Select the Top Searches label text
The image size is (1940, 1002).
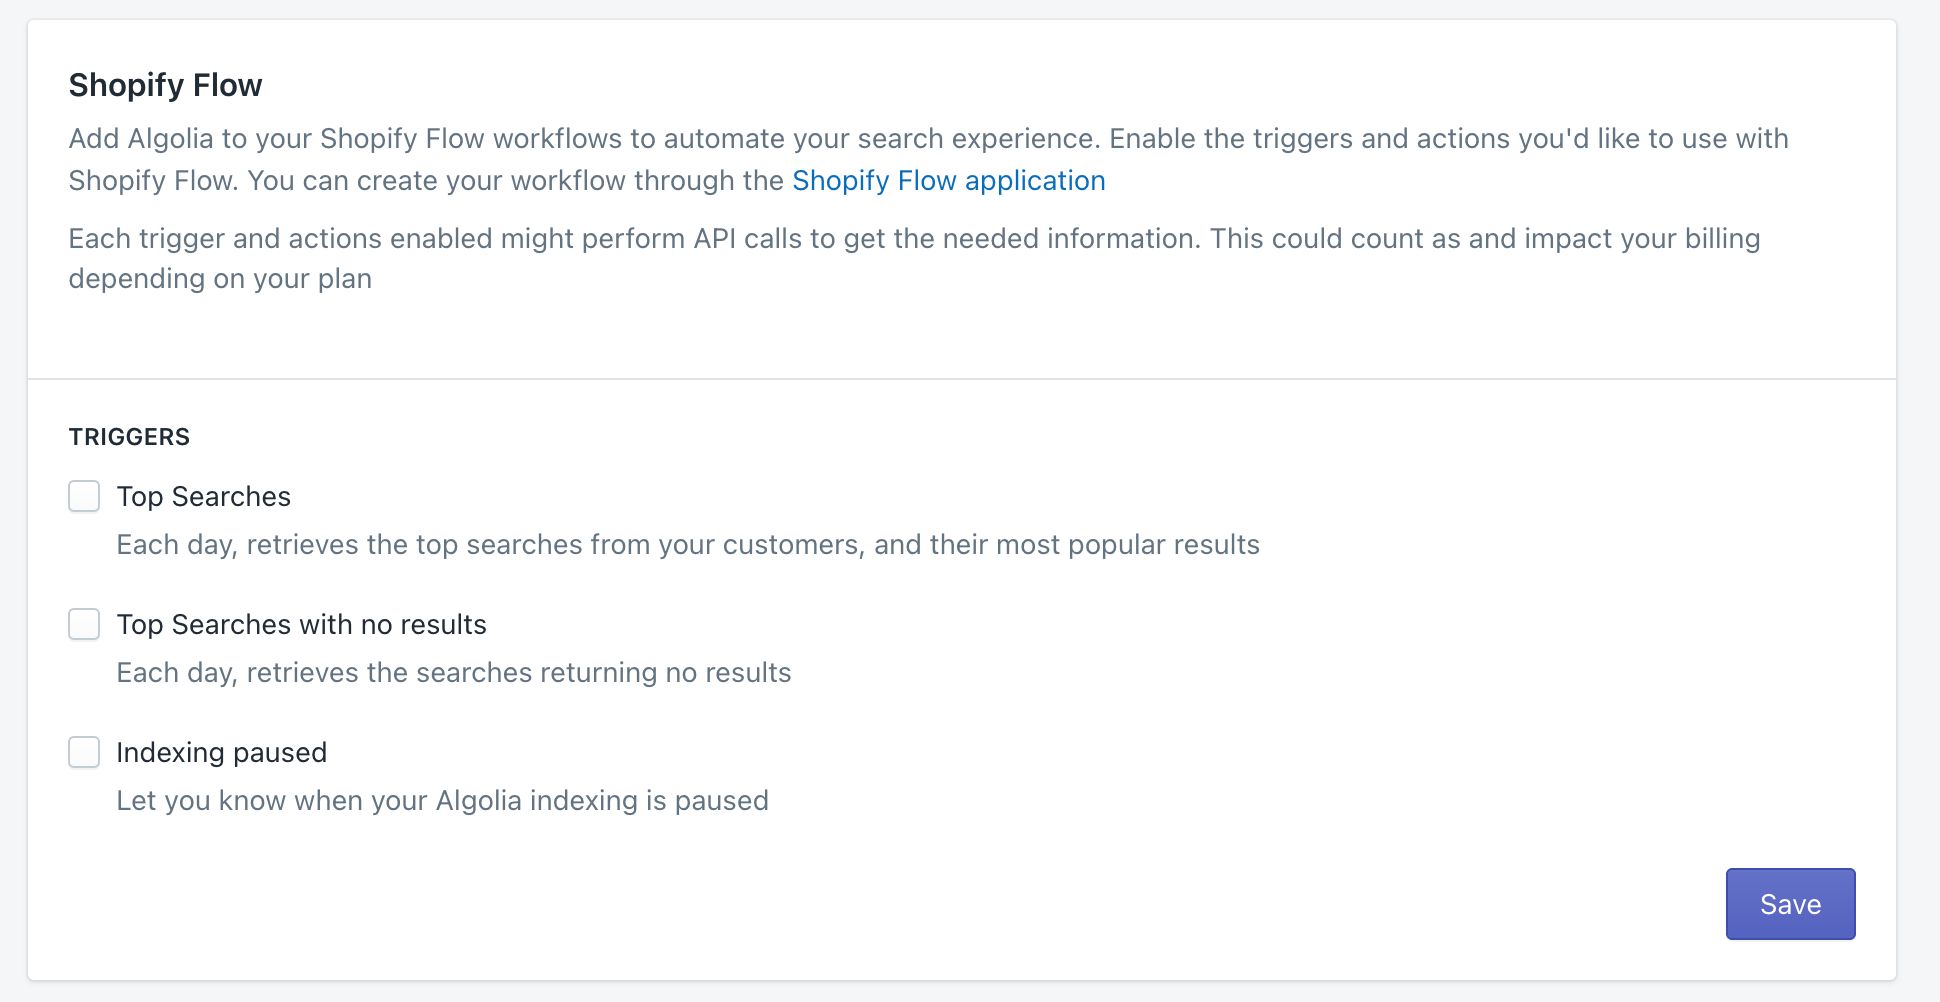coord(203,496)
